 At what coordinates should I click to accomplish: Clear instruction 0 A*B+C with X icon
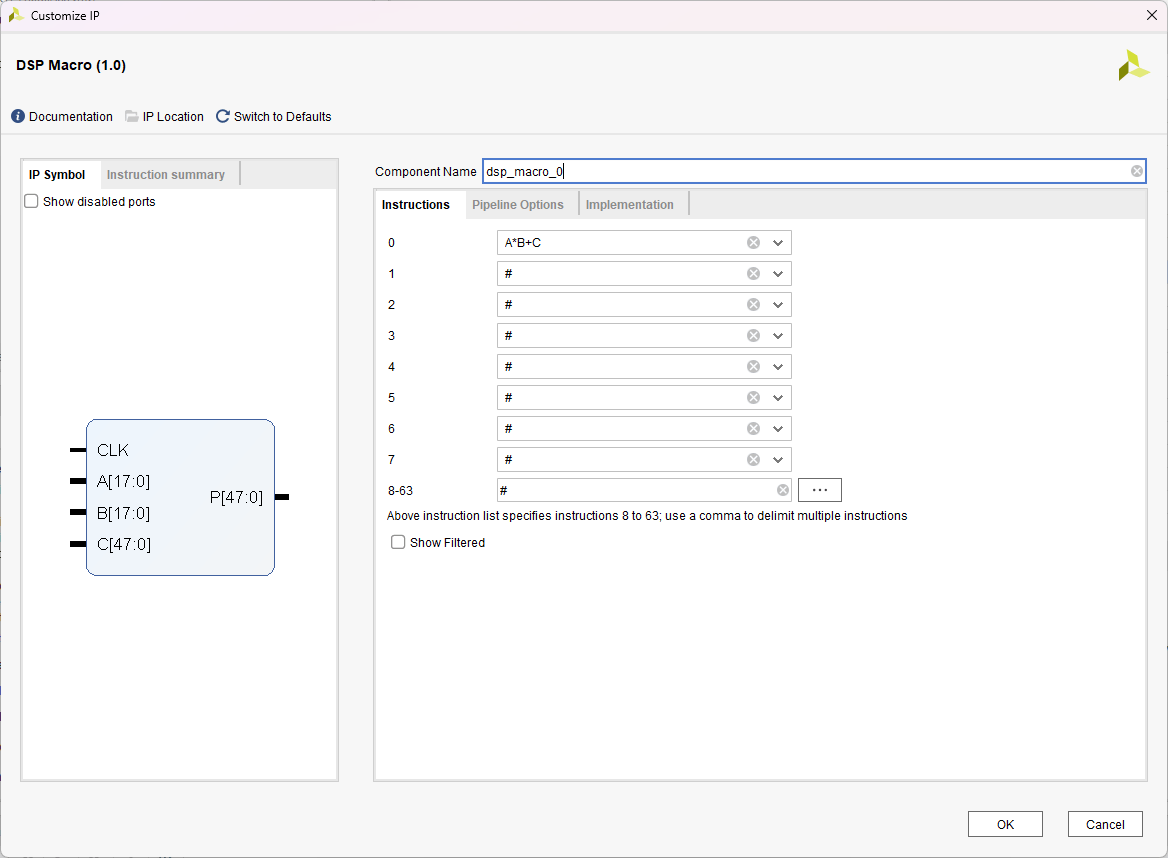(753, 243)
